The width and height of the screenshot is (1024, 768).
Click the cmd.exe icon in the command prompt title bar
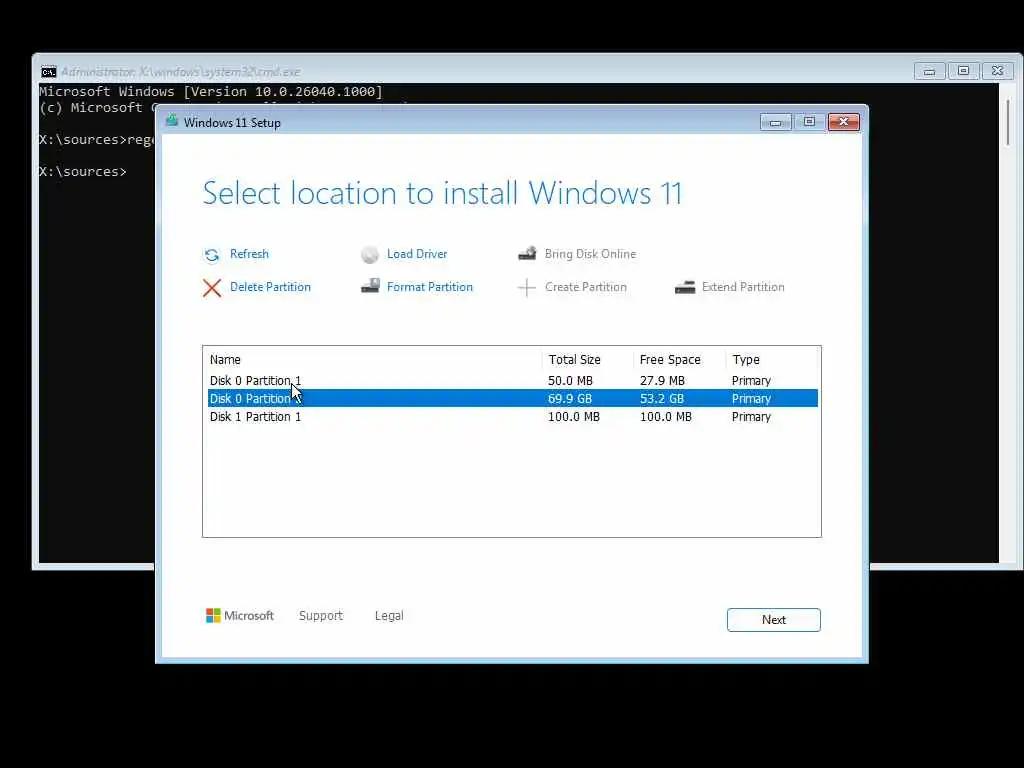(x=48, y=72)
